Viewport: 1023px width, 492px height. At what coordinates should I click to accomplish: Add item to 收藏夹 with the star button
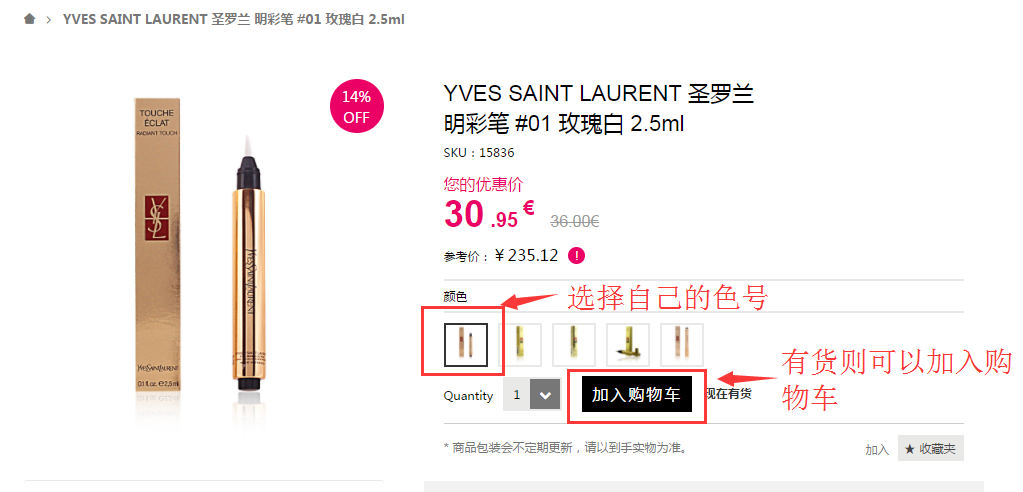pos(930,448)
